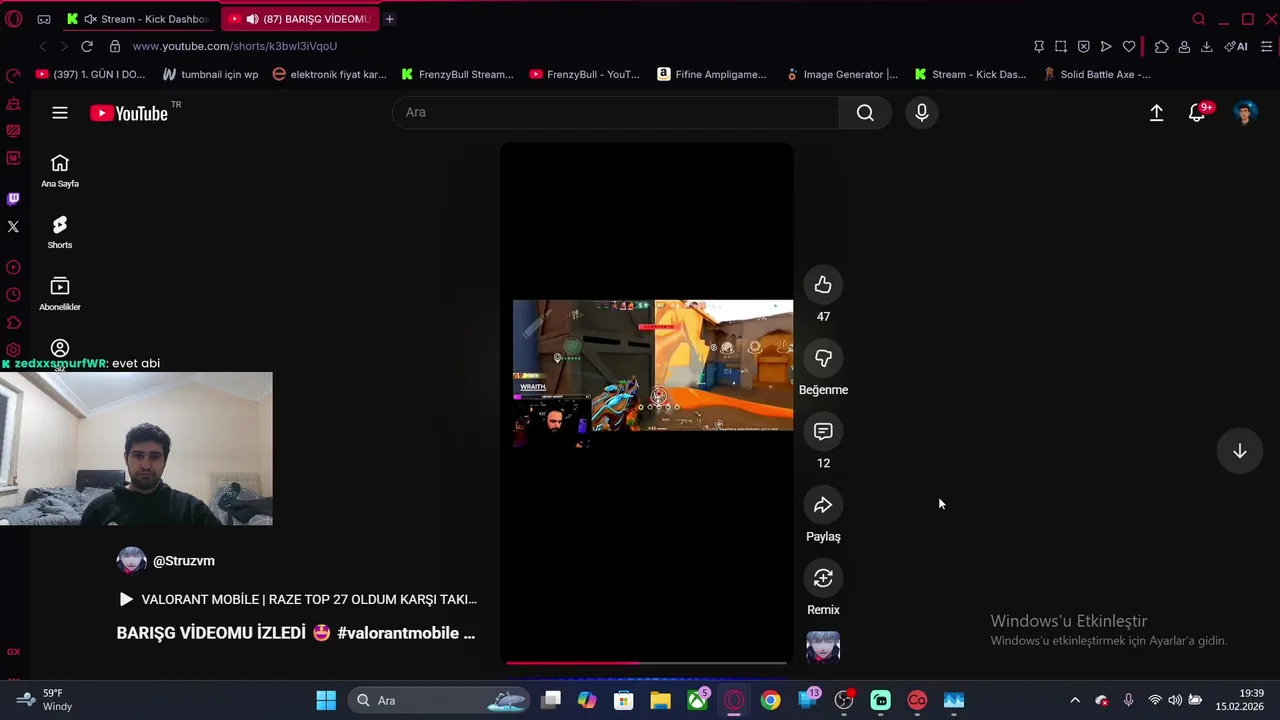Click the YouTube search field 'Ara'

pyautogui.click(x=615, y=113)
